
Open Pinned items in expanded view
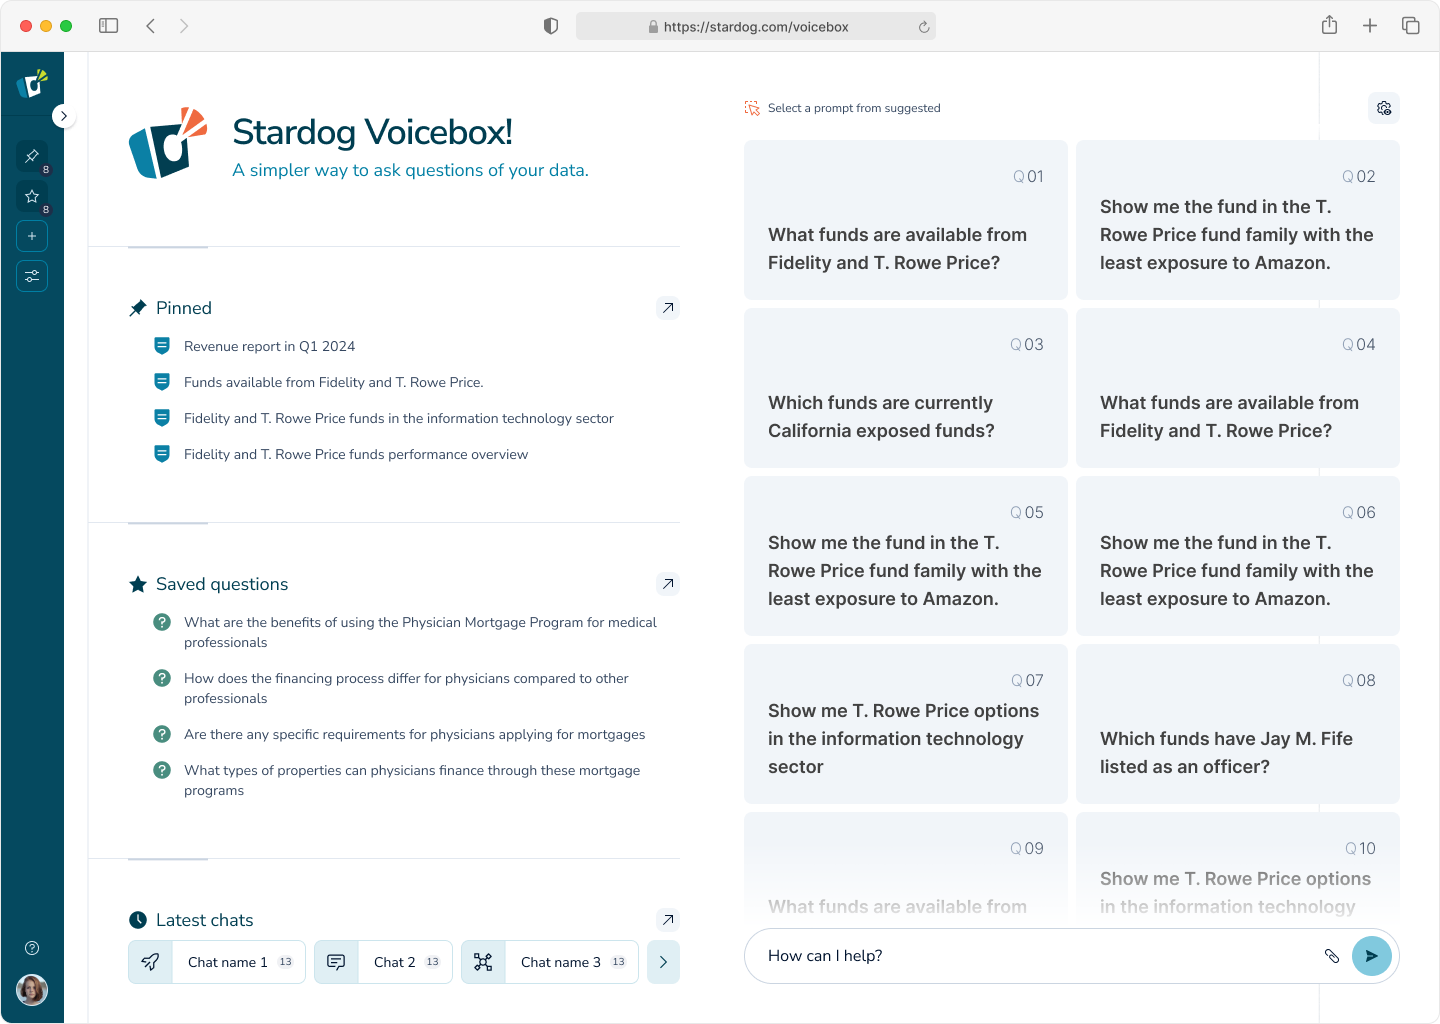click(x=667, y=308)
